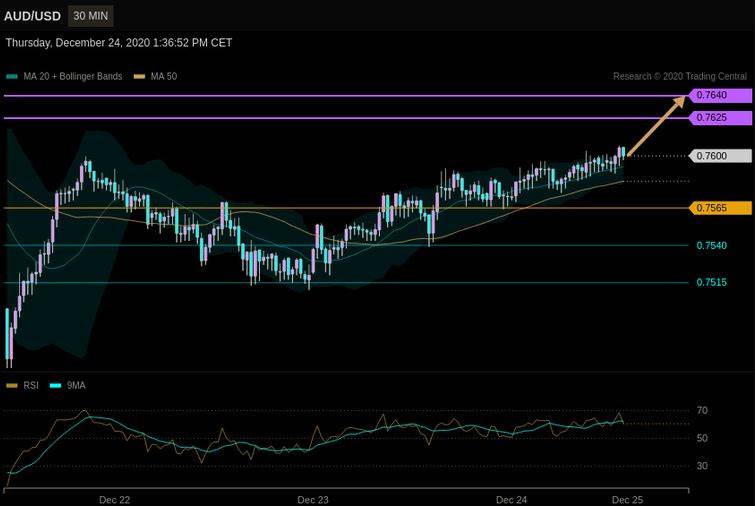Click the MA 20 + Bollinger Bands teal swatch
The height and width of the screenshot is (506, 755).
(x=12, y=77)
